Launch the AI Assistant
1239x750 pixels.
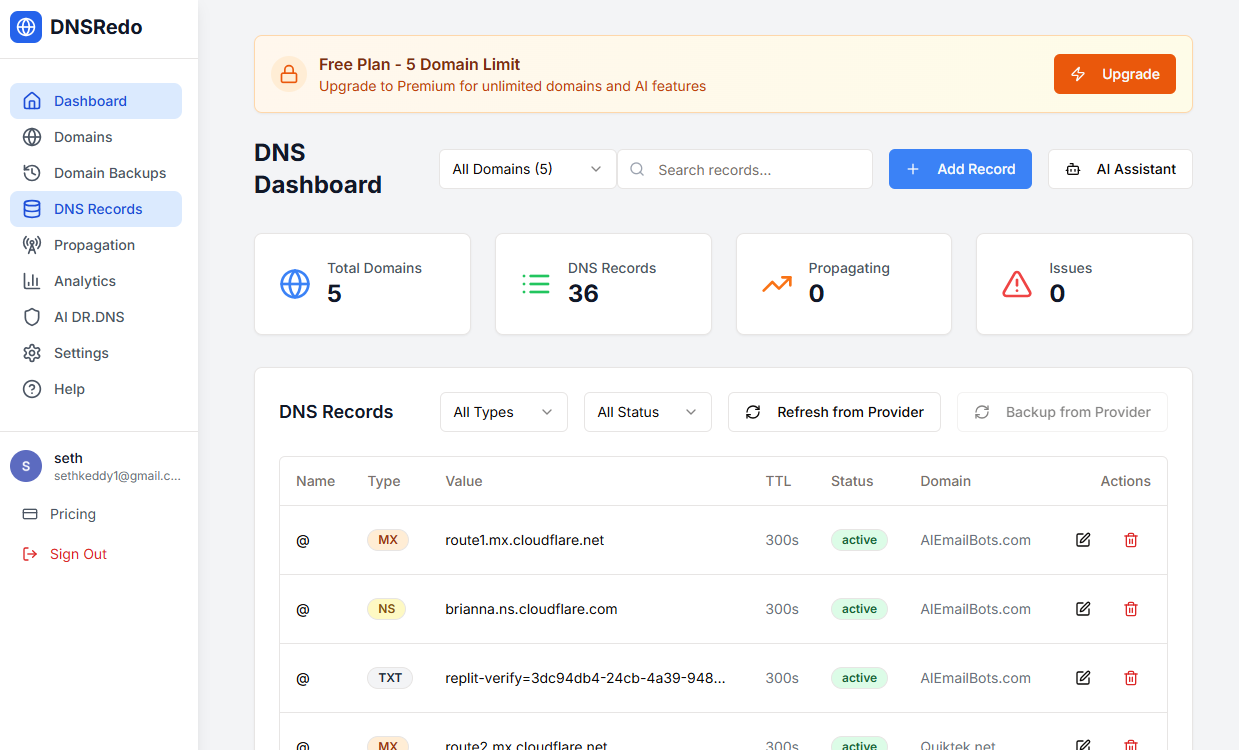1120,169
